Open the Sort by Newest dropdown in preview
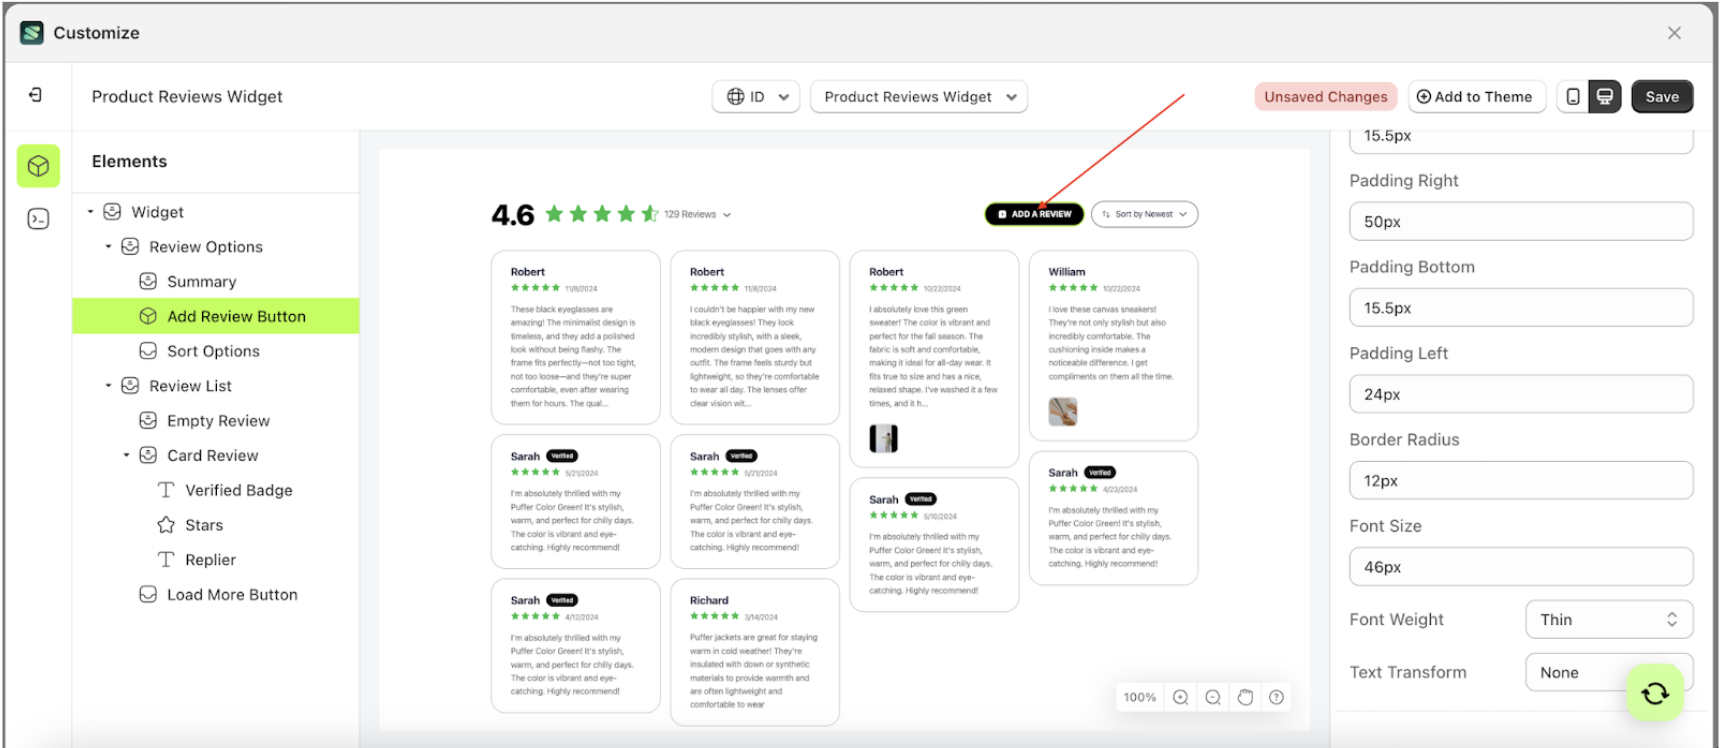This screenshot has width=1724, height=748. [x=1144, y=214]
